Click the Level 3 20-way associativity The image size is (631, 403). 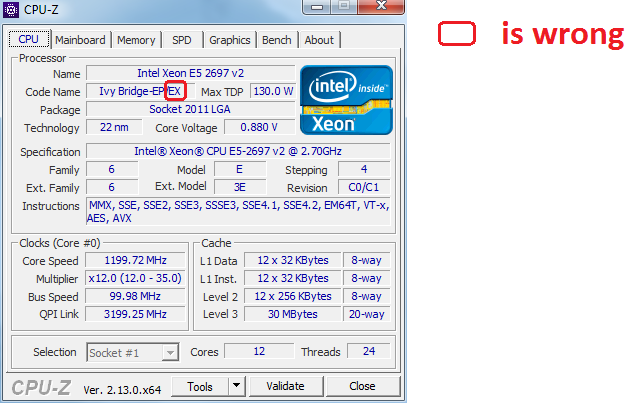(x=366, y=314)
